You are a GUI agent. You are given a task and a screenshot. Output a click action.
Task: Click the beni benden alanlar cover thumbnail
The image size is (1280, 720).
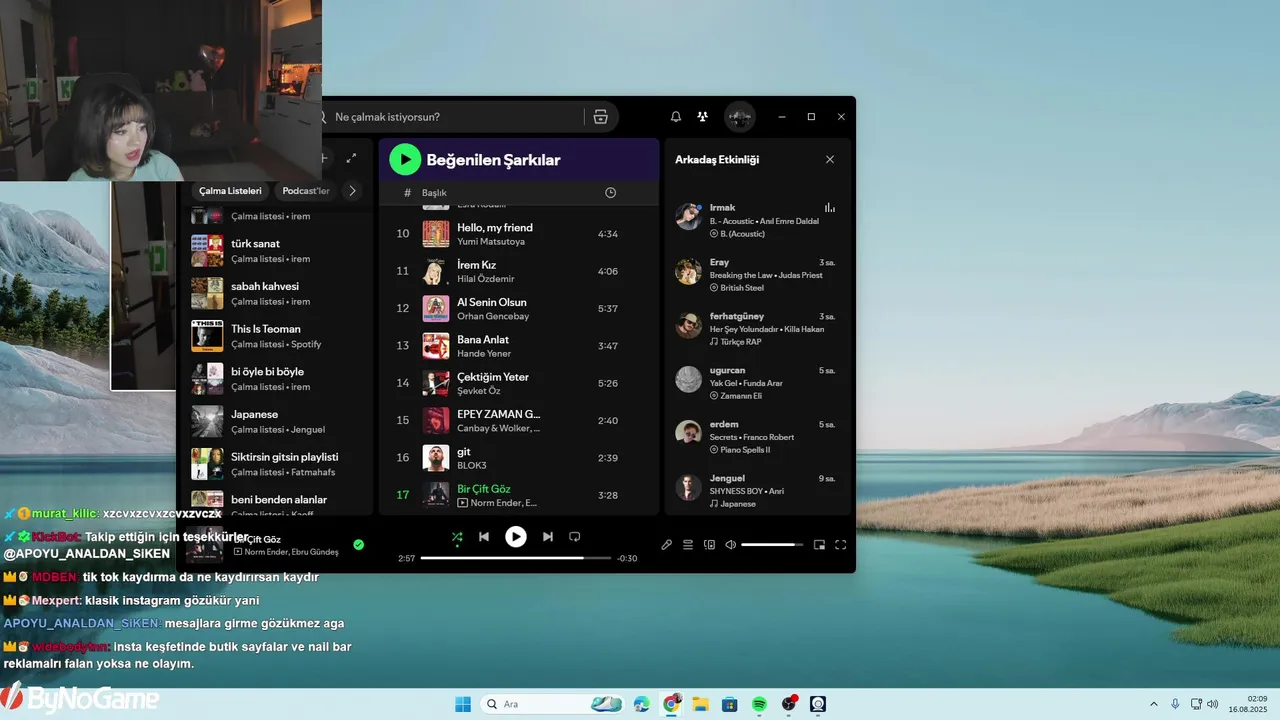coord(207,502)
